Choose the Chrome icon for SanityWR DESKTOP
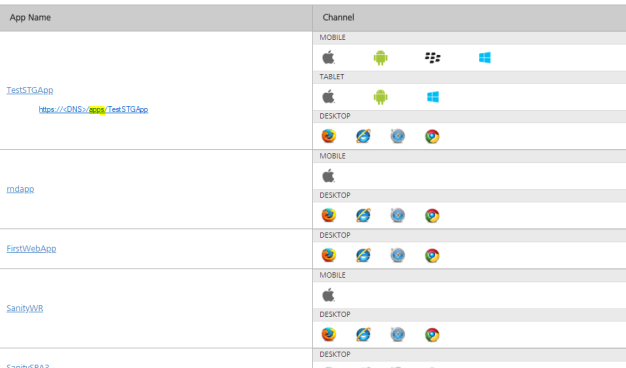 (432, 334)
